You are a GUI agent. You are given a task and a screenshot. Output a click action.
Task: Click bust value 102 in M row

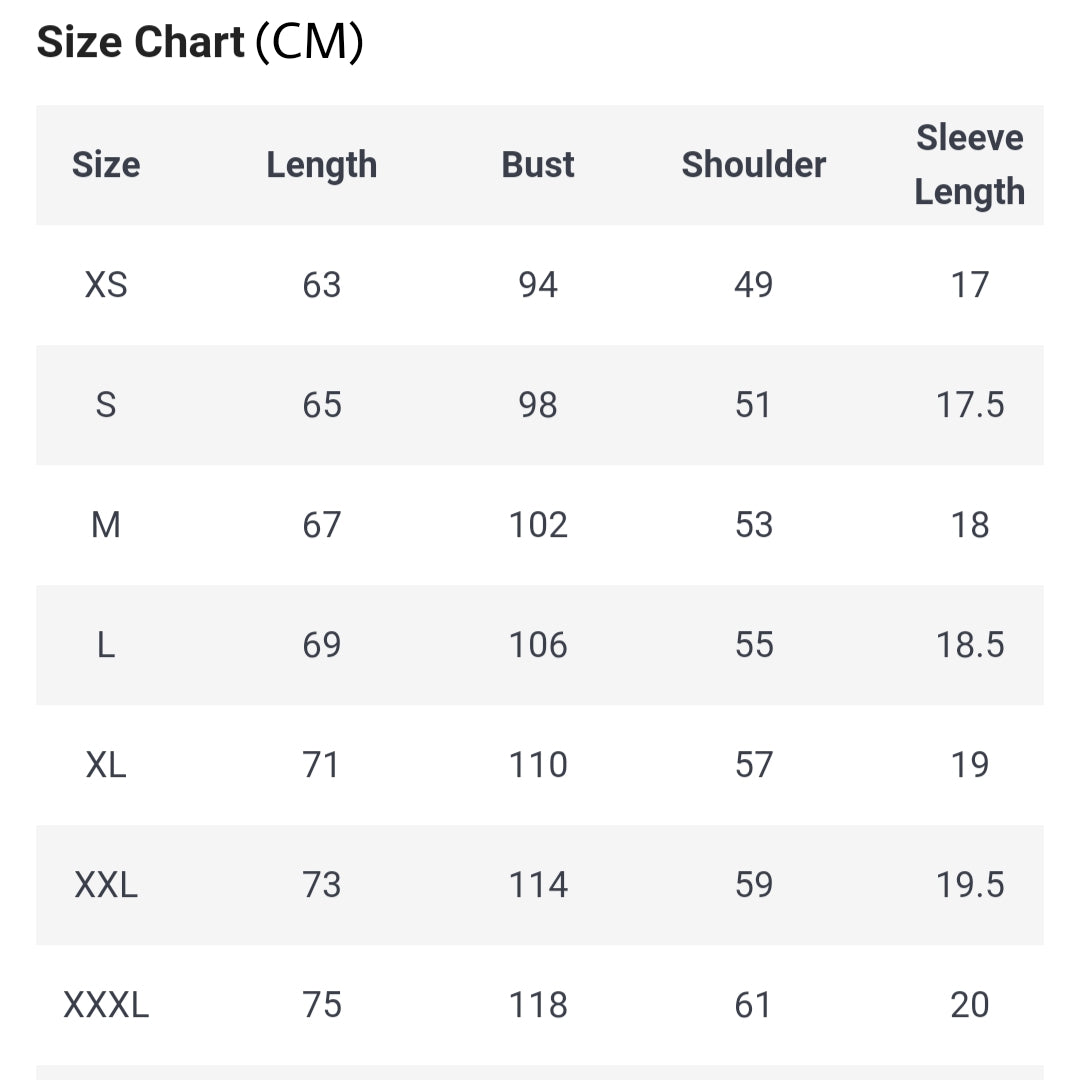[538, 525]
